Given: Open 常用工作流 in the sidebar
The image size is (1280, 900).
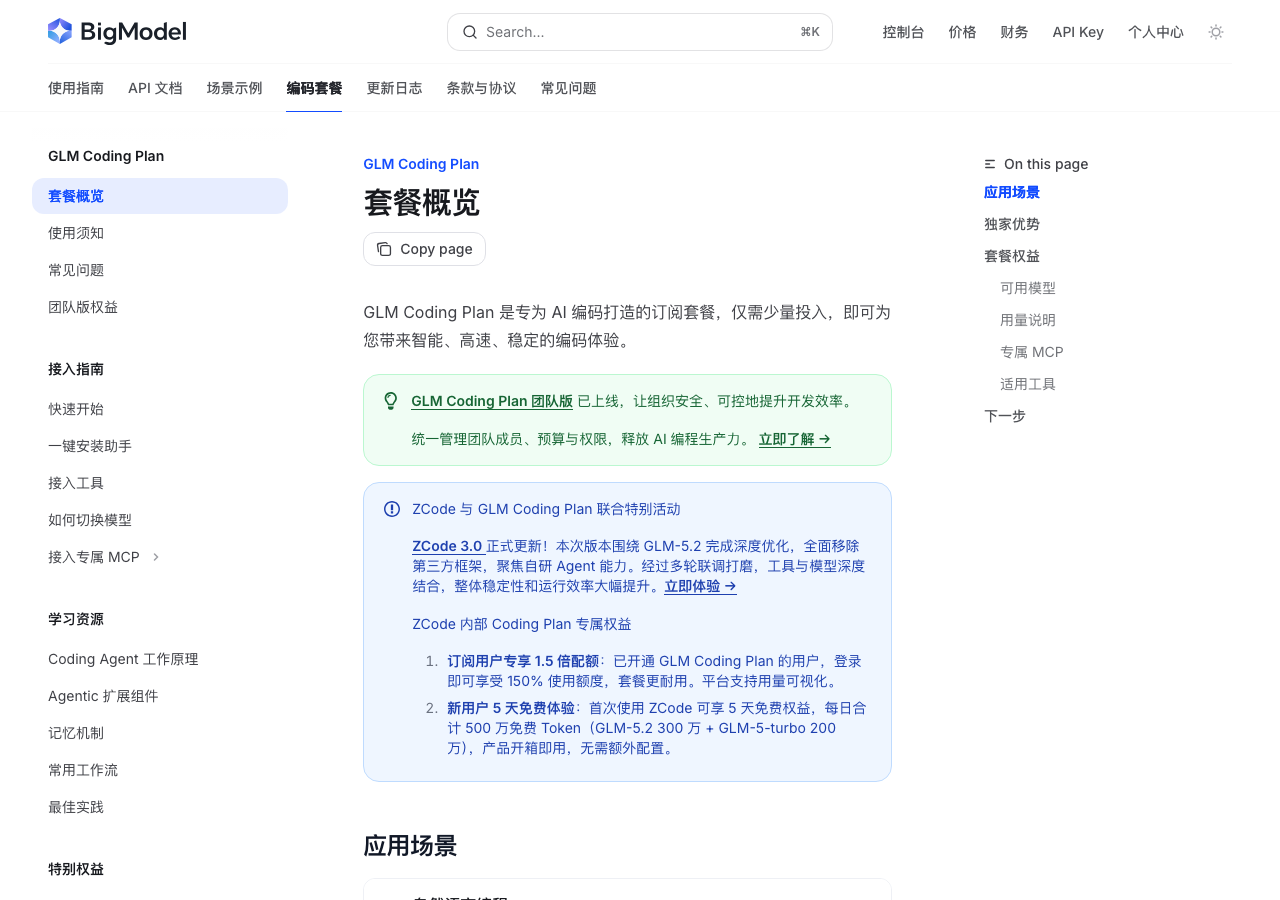Looking at the screenshot, I should click(160, 770).
